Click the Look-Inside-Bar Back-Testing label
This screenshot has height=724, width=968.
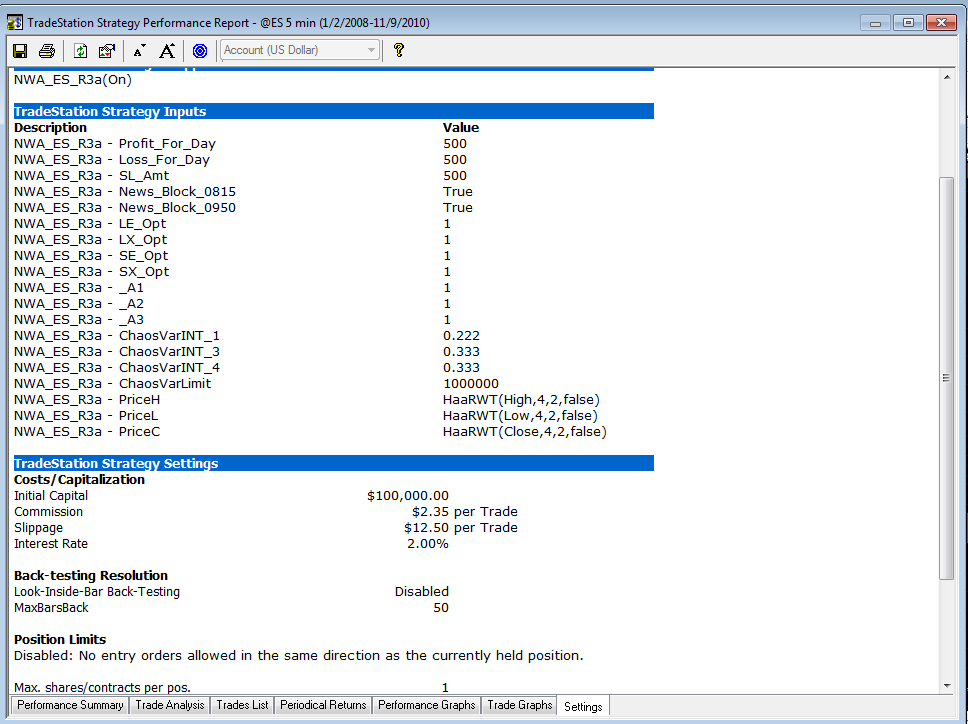(x=97, y=592)
